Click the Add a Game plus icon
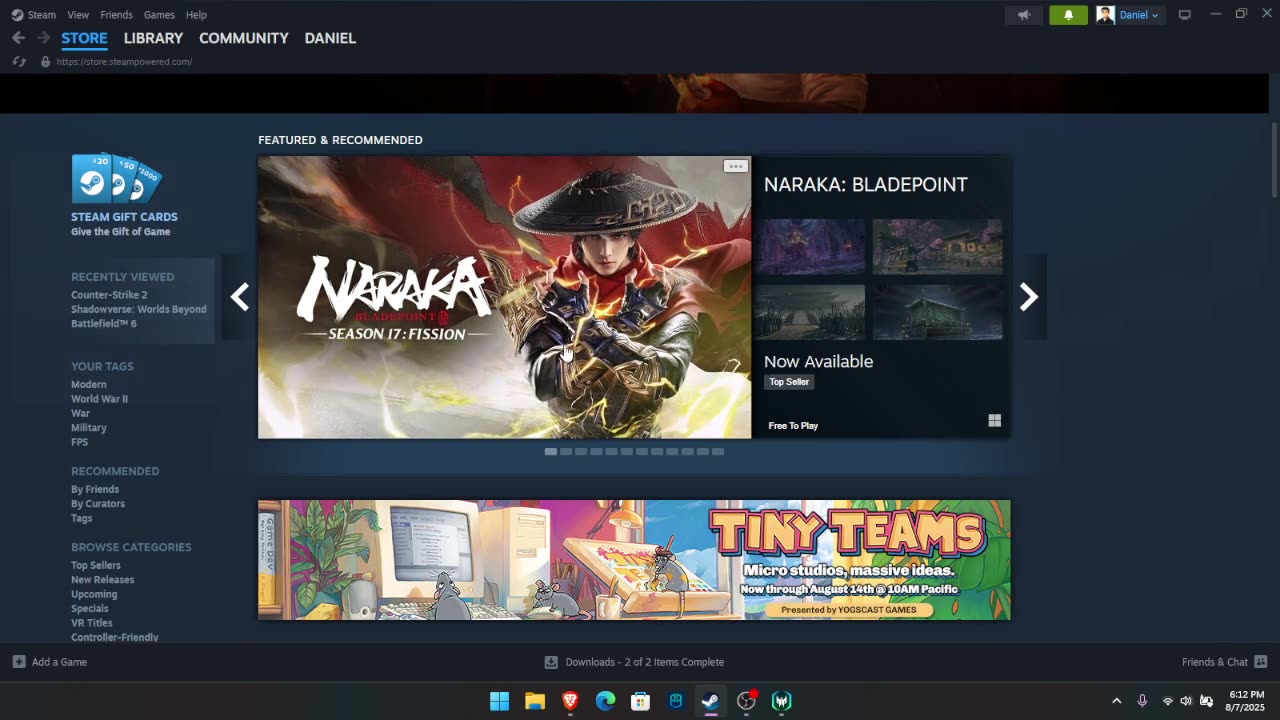The width and height of the screenshot is (1280, 720). click(x=19, y=662)
